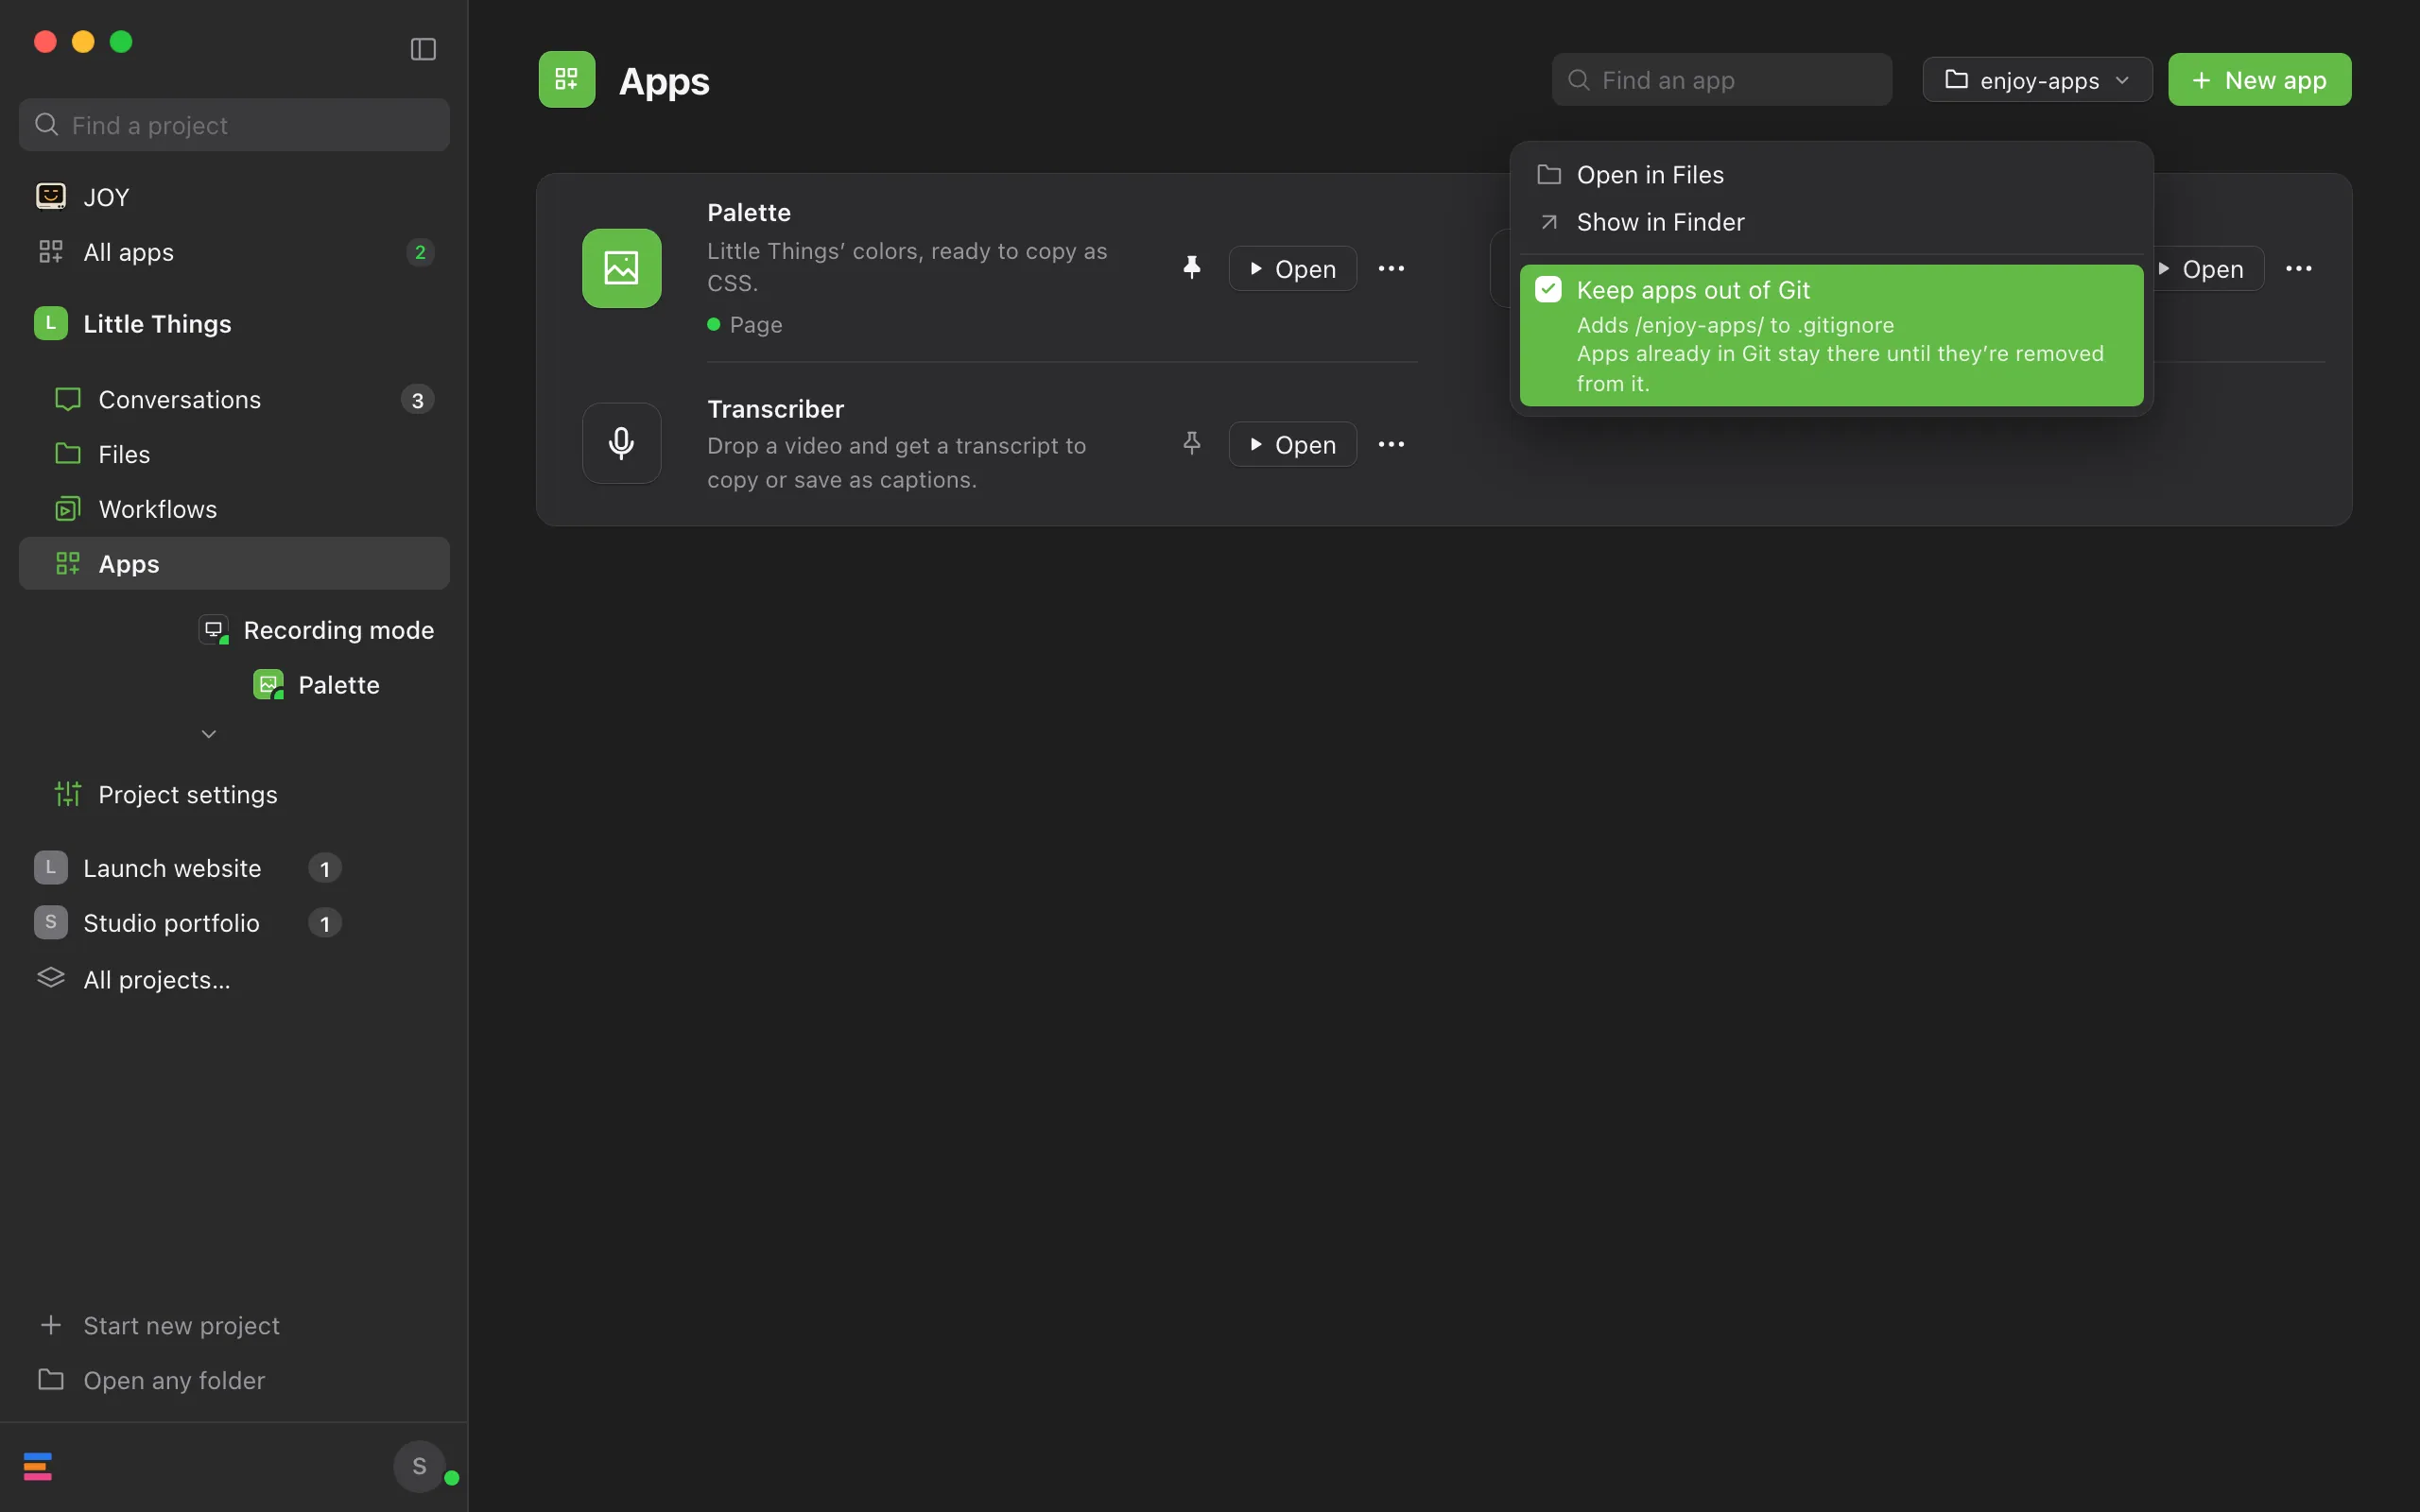
Task: Click the colored stripes logo icon
Action: point(38,1466)
